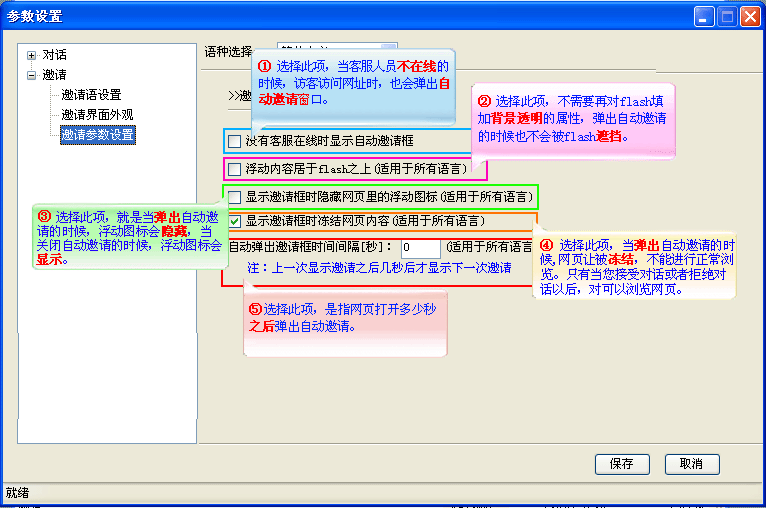
Task: Uncheck 显示邀请框时冻结网页内容 checkbox
Action: [235, 221]
